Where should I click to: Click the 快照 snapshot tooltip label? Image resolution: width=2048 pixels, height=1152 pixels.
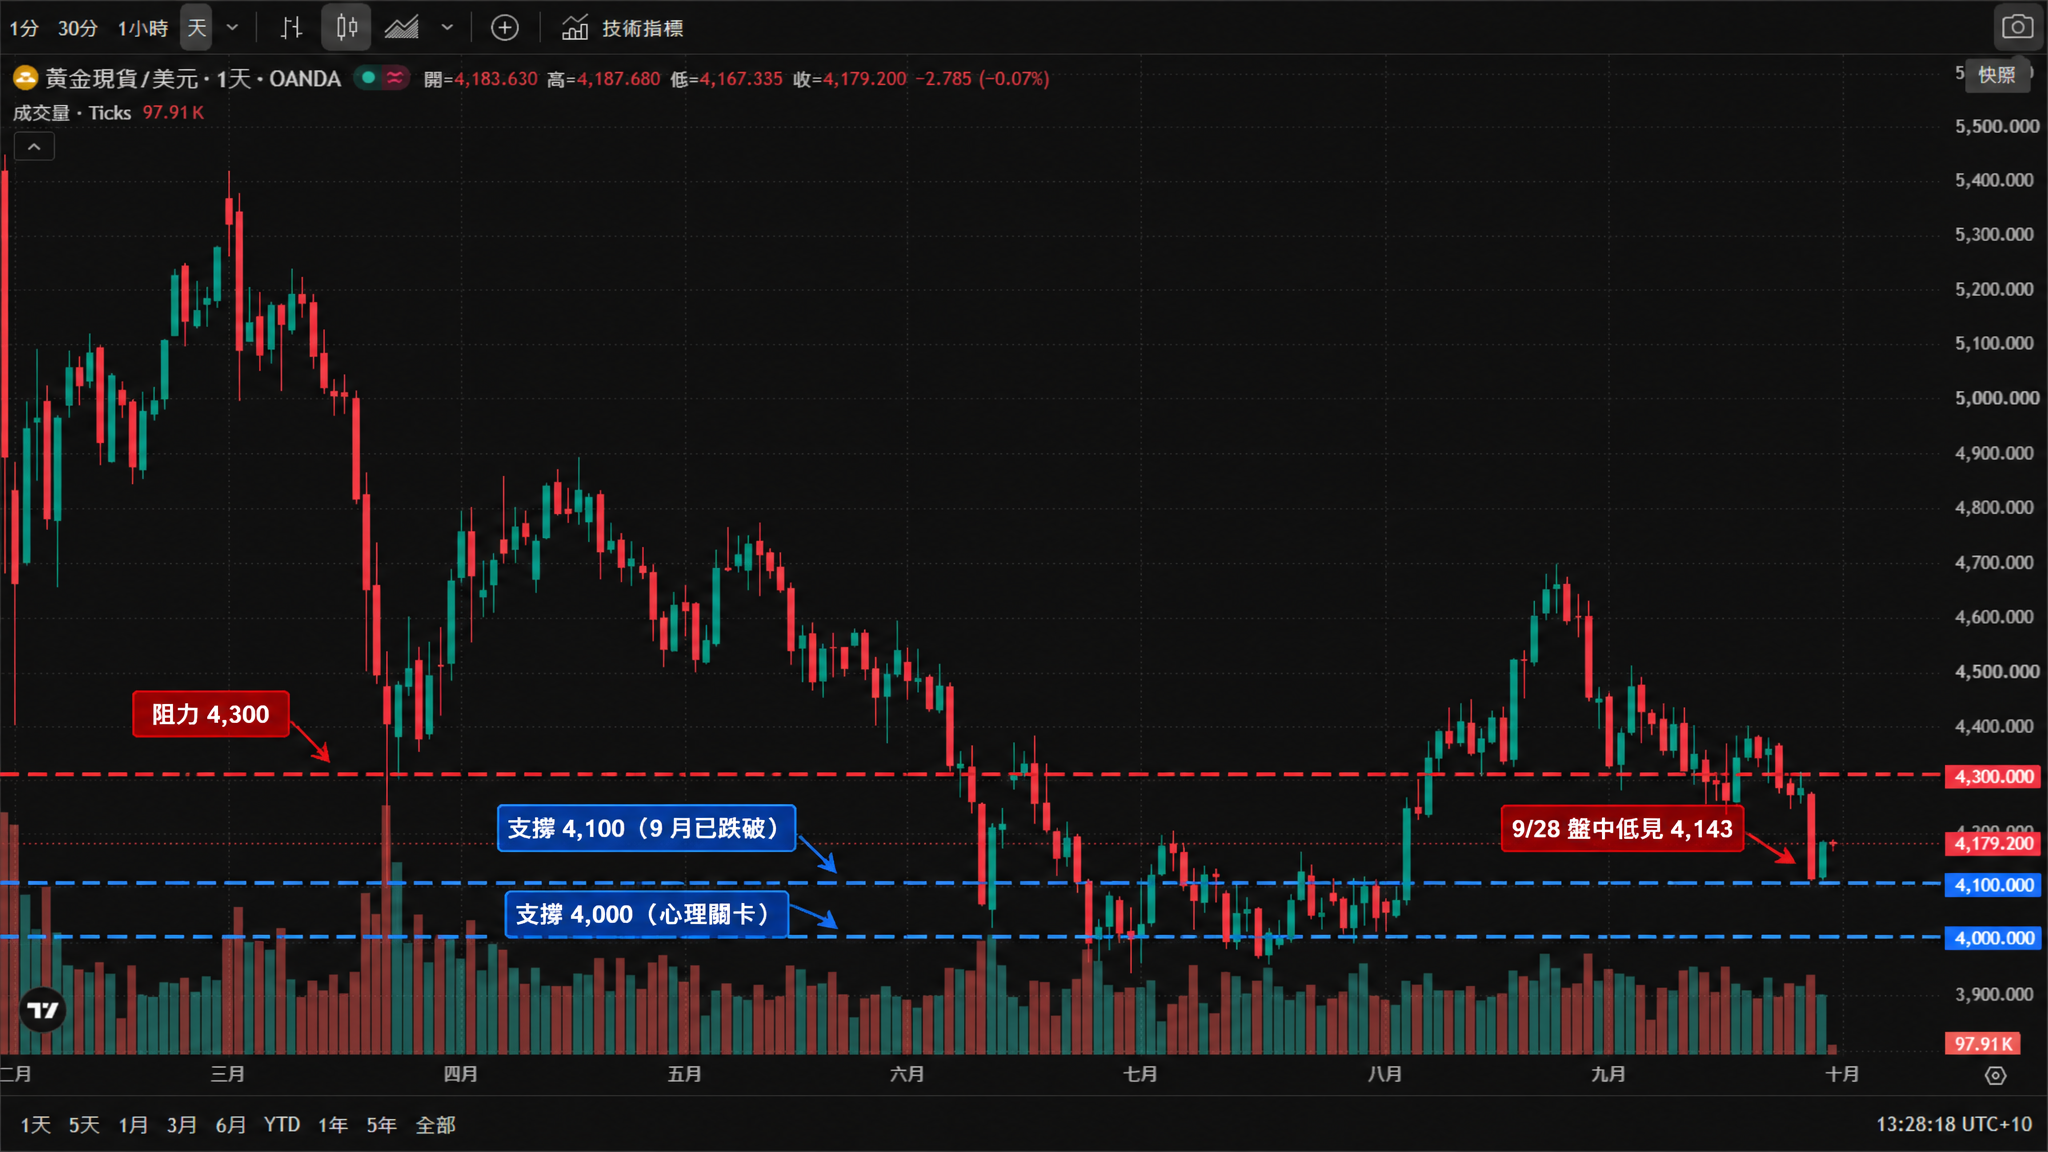[1997, 75]
